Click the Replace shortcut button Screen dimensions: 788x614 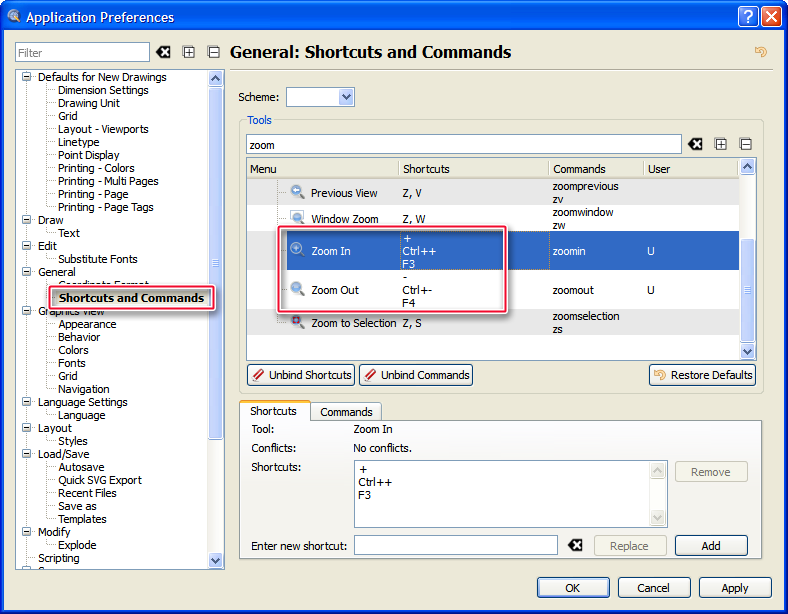pos(630,546)
